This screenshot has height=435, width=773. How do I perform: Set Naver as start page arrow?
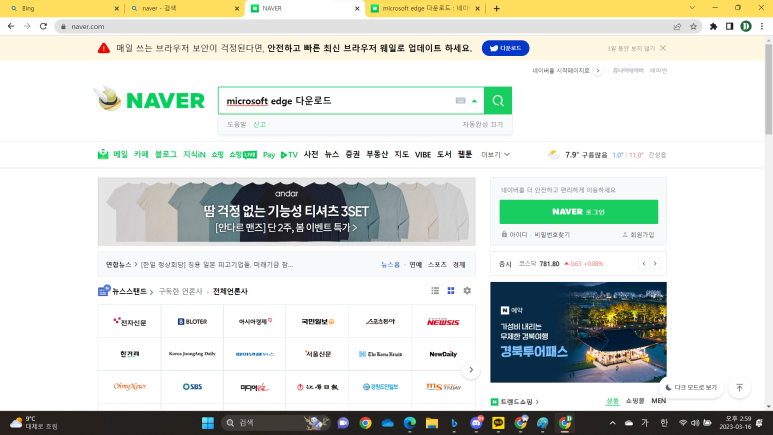coord(598,71)
